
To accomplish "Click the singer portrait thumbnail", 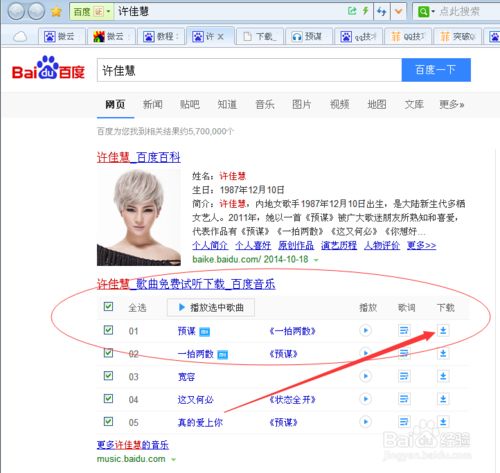I will point(139,218).
